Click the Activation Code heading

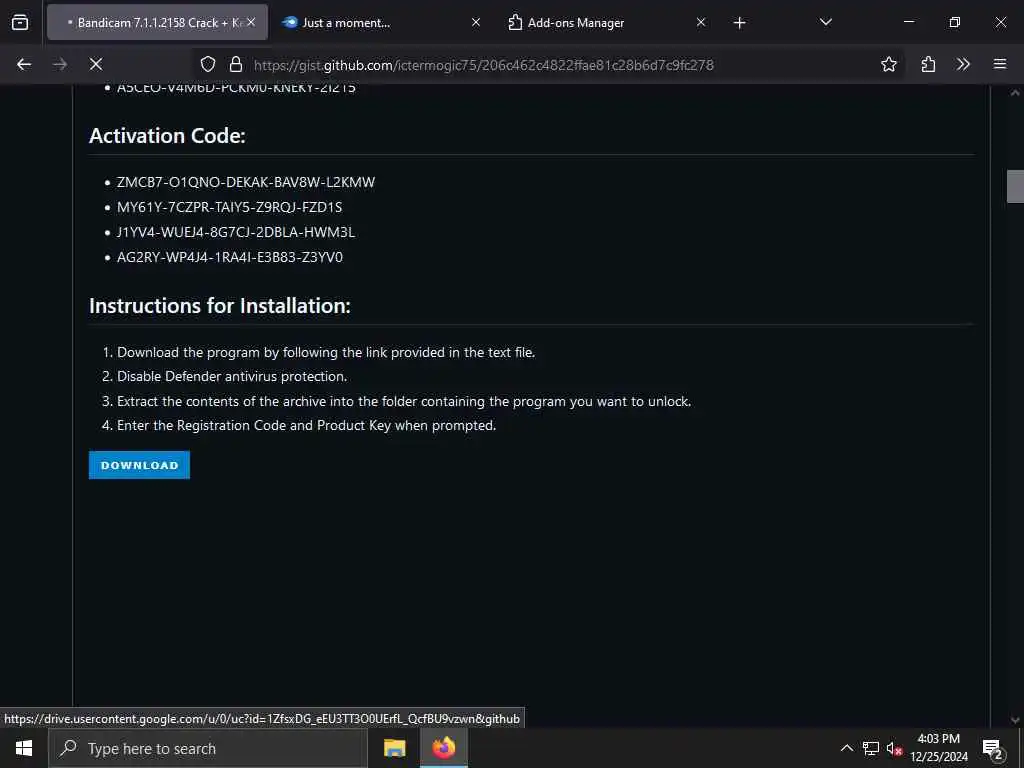point(167,136)
